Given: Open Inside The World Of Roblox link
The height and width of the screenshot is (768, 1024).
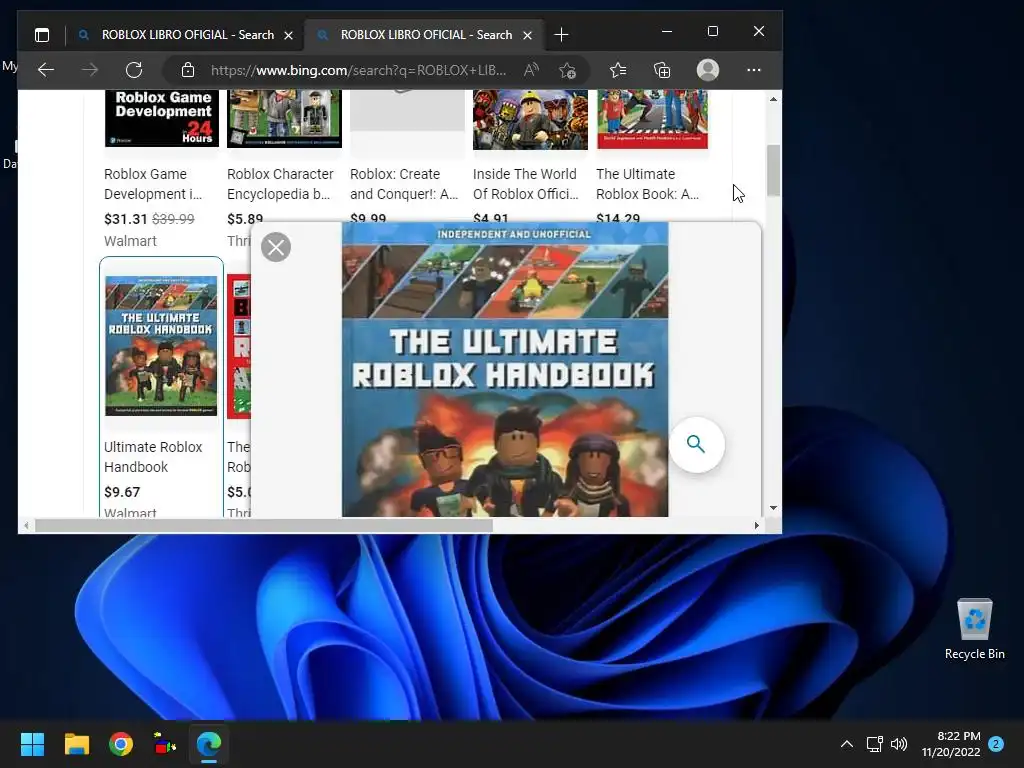Looking at the screenshot, I should click(526, 184).
